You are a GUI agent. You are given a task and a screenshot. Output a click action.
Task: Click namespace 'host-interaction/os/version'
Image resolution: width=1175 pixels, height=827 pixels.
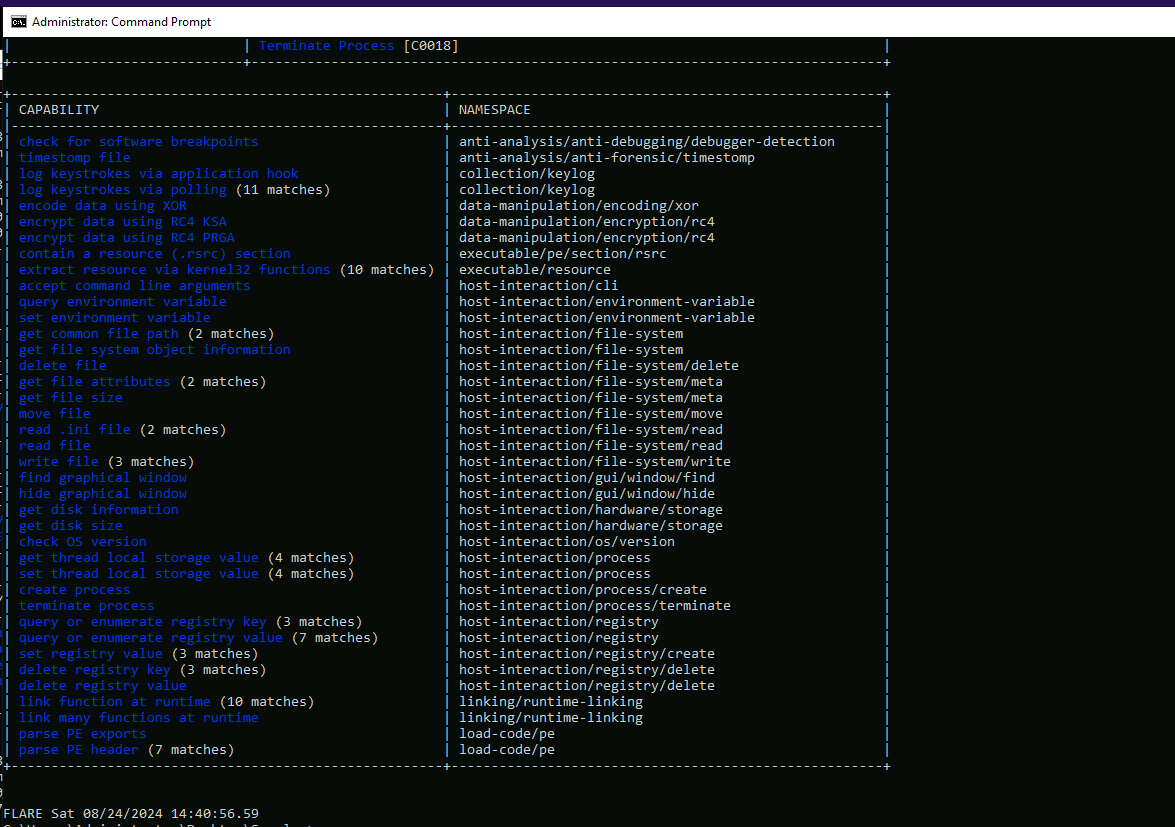point(567,542)
